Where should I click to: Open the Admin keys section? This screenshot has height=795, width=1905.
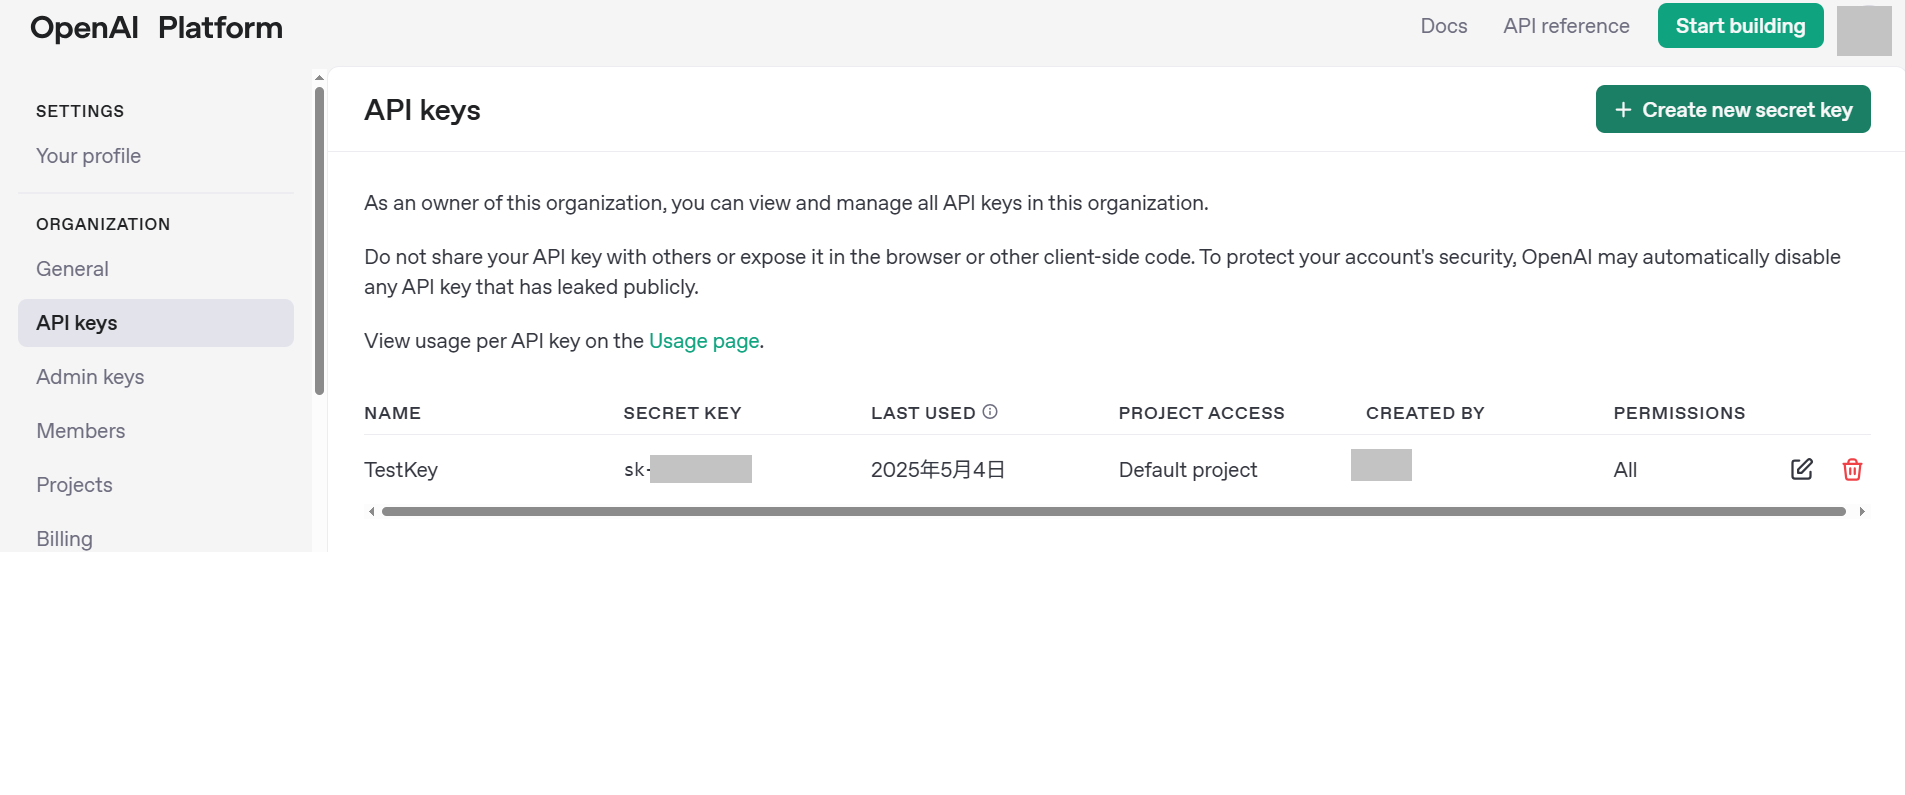(90, 377)
